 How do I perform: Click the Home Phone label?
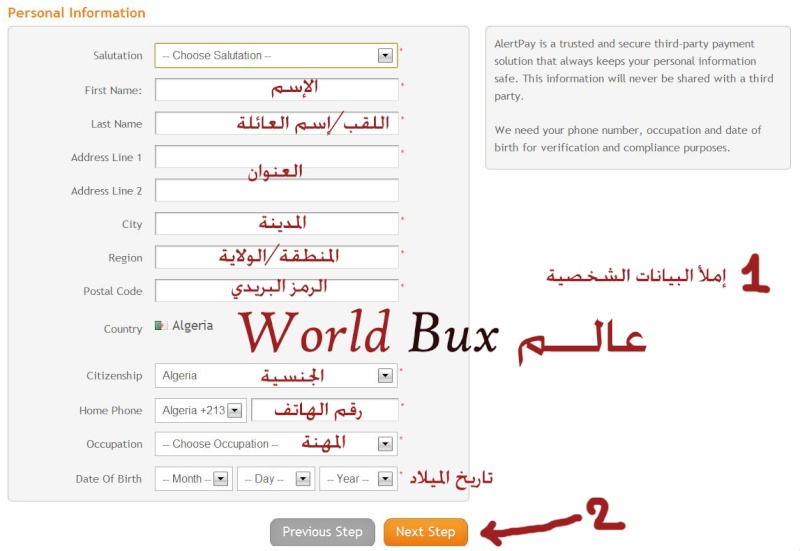tap(111, 411)
